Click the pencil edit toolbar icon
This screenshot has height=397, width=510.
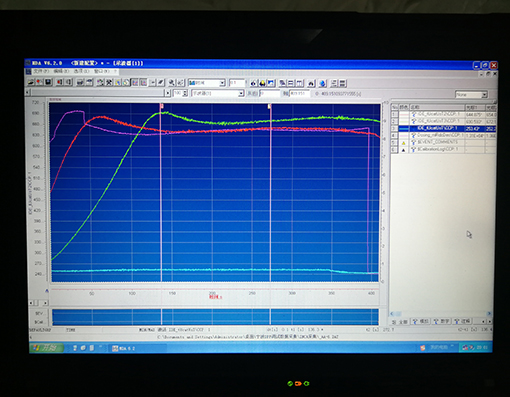(x=161, y=82)
